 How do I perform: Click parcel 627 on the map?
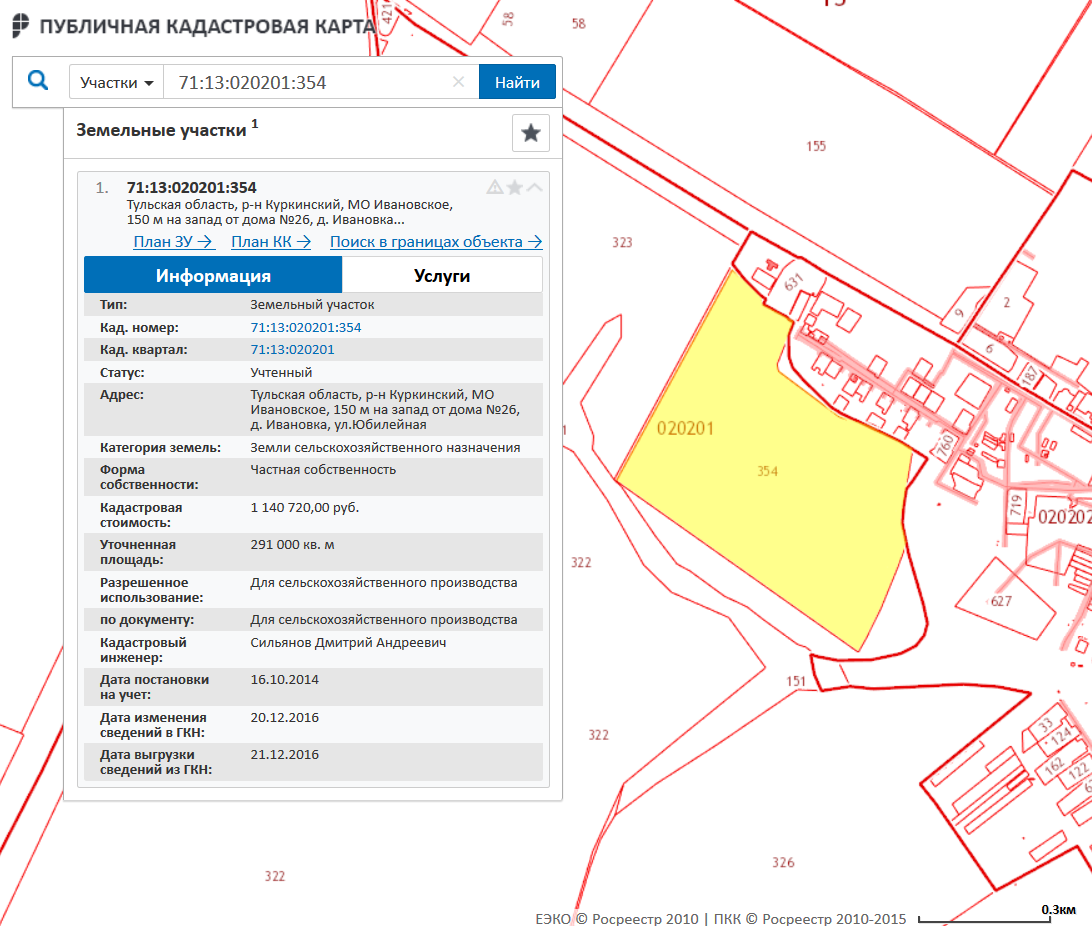point(1000,598)
